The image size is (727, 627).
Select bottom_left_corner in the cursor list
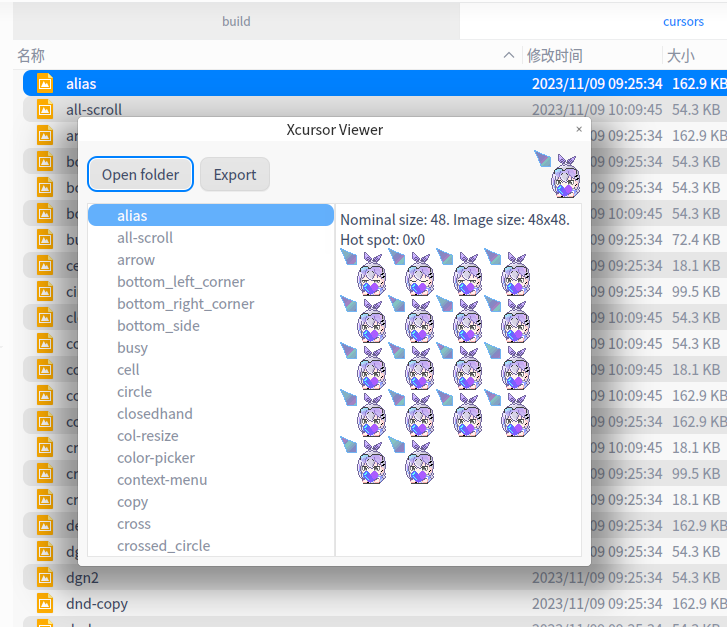(x=181, y=282)
